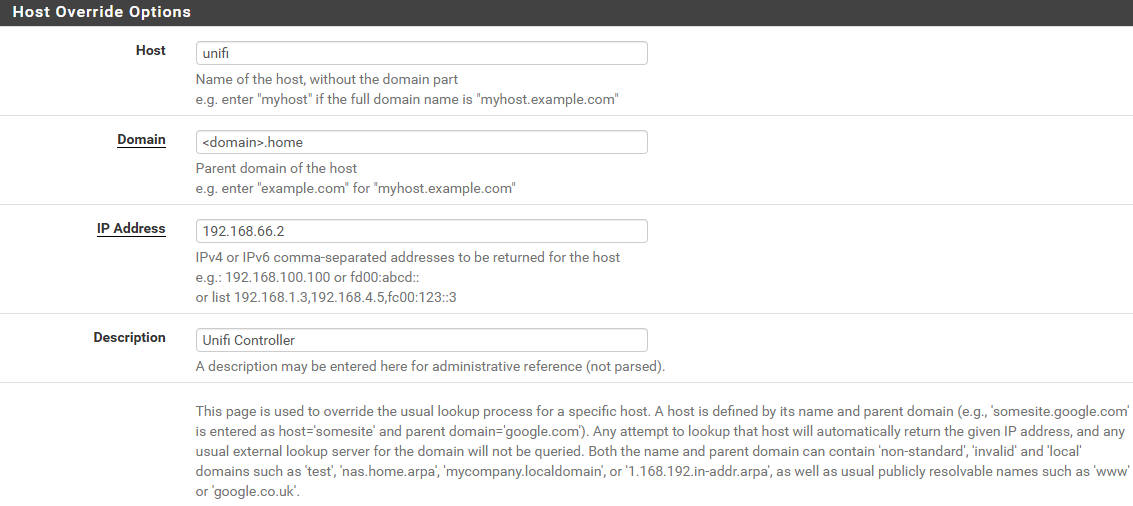Viewport: 1133px width, 506px height.
Task: Click the 'not parsed' description help text
Action: pos(430,366)
